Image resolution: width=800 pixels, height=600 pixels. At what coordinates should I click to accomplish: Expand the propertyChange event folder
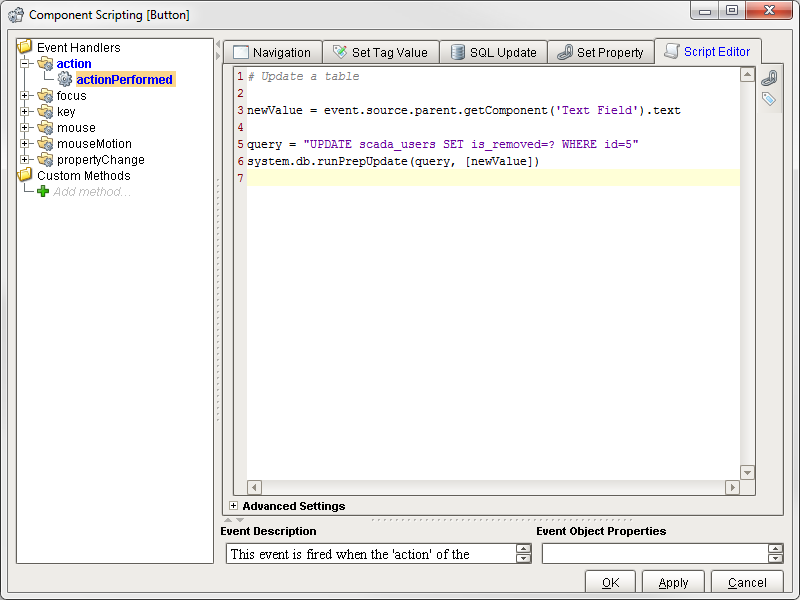click(x=25, y=159)
